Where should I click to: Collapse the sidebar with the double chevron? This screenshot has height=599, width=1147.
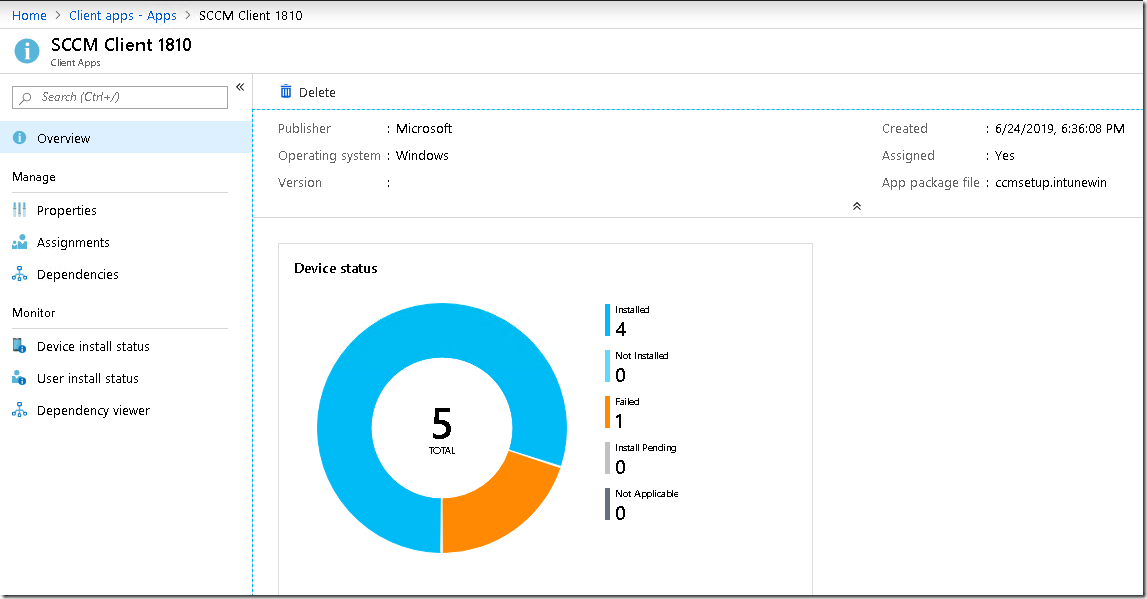click(x=240, y=86)
